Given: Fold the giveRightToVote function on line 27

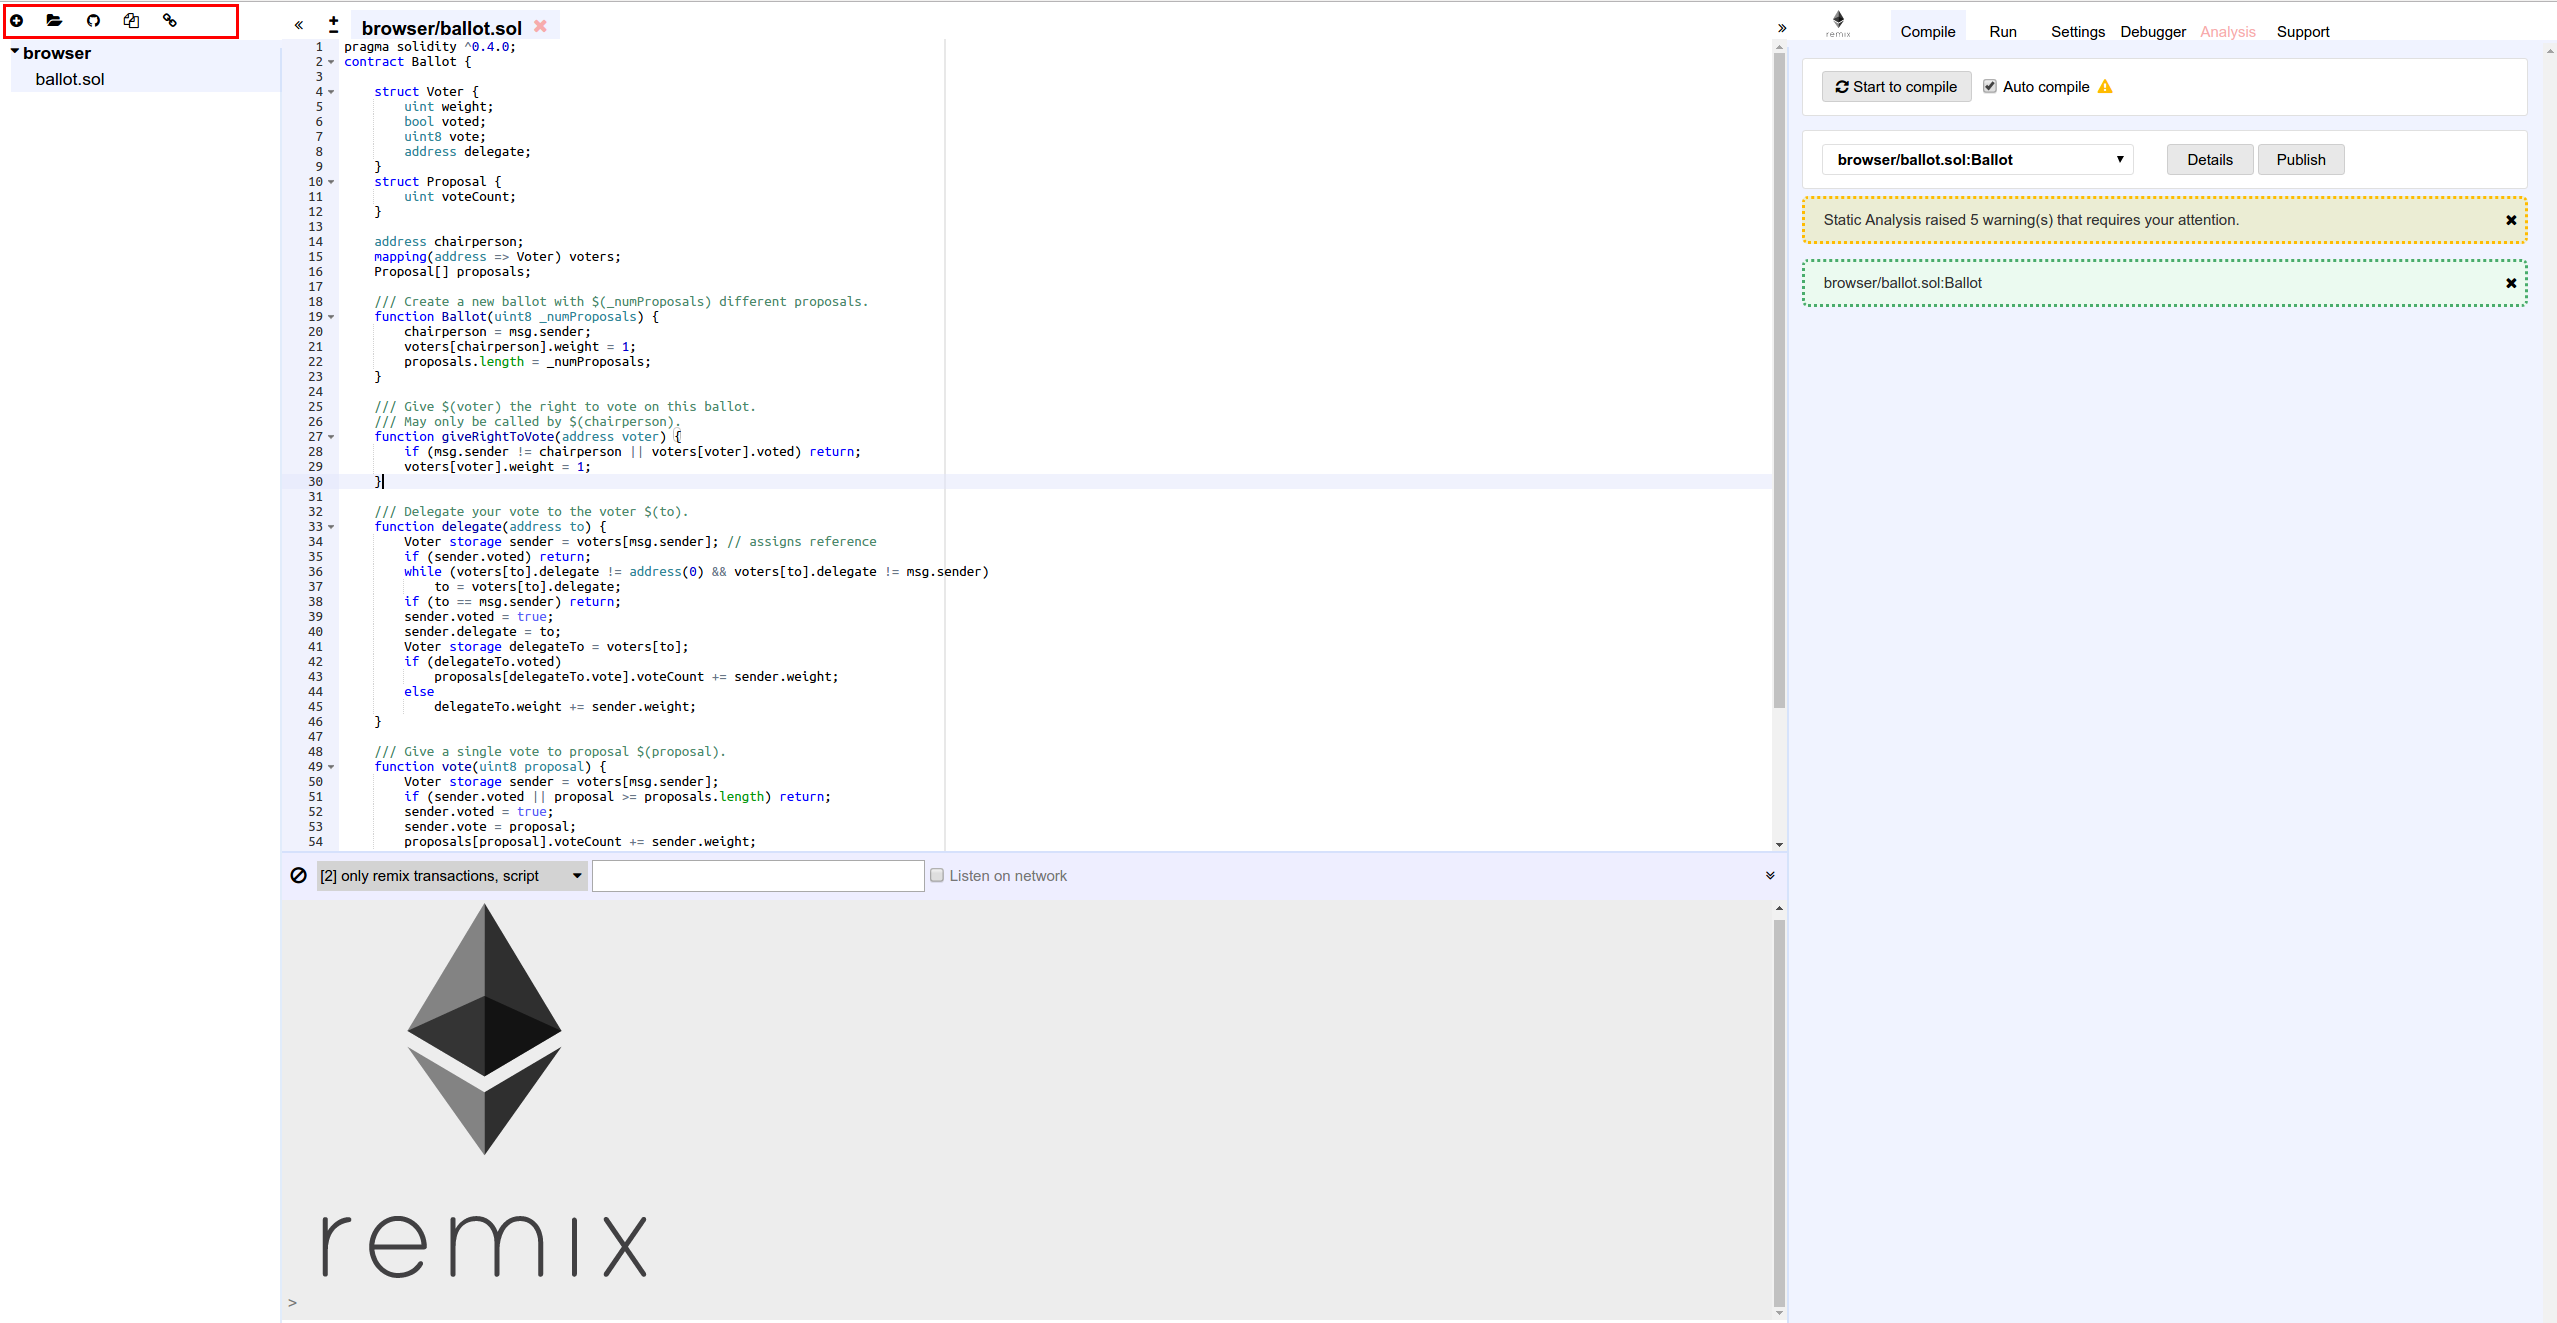Looking at the screenshot, I should click(331, 437).
